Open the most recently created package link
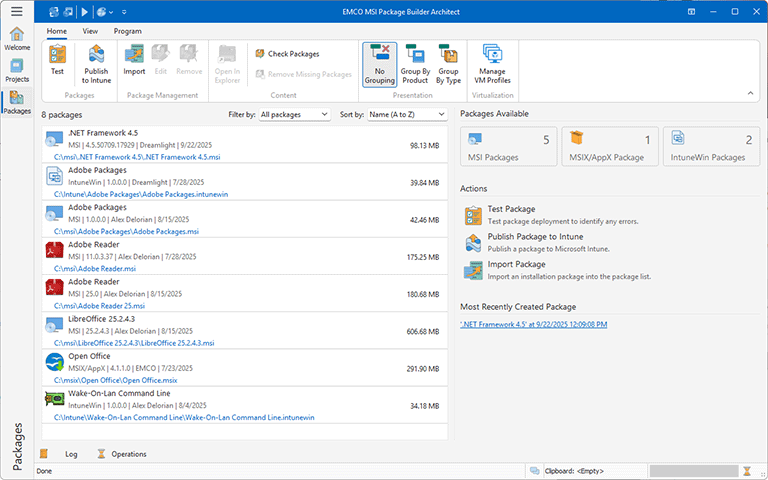The image size is (768, 480). click(533, 324)
